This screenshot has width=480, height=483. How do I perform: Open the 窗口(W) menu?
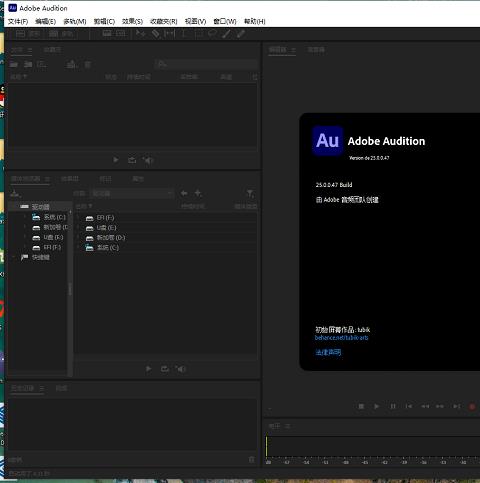click(225, 22)
